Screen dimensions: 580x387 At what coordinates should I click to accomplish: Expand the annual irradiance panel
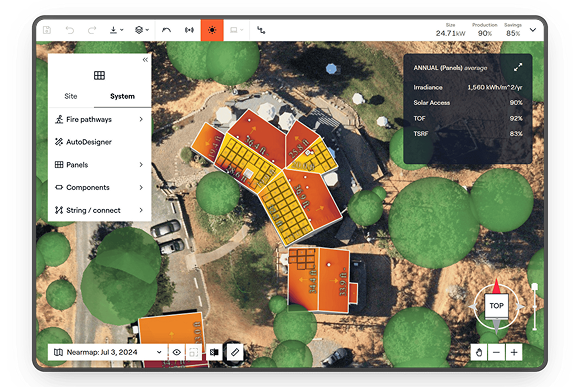[x=518, y=67]
